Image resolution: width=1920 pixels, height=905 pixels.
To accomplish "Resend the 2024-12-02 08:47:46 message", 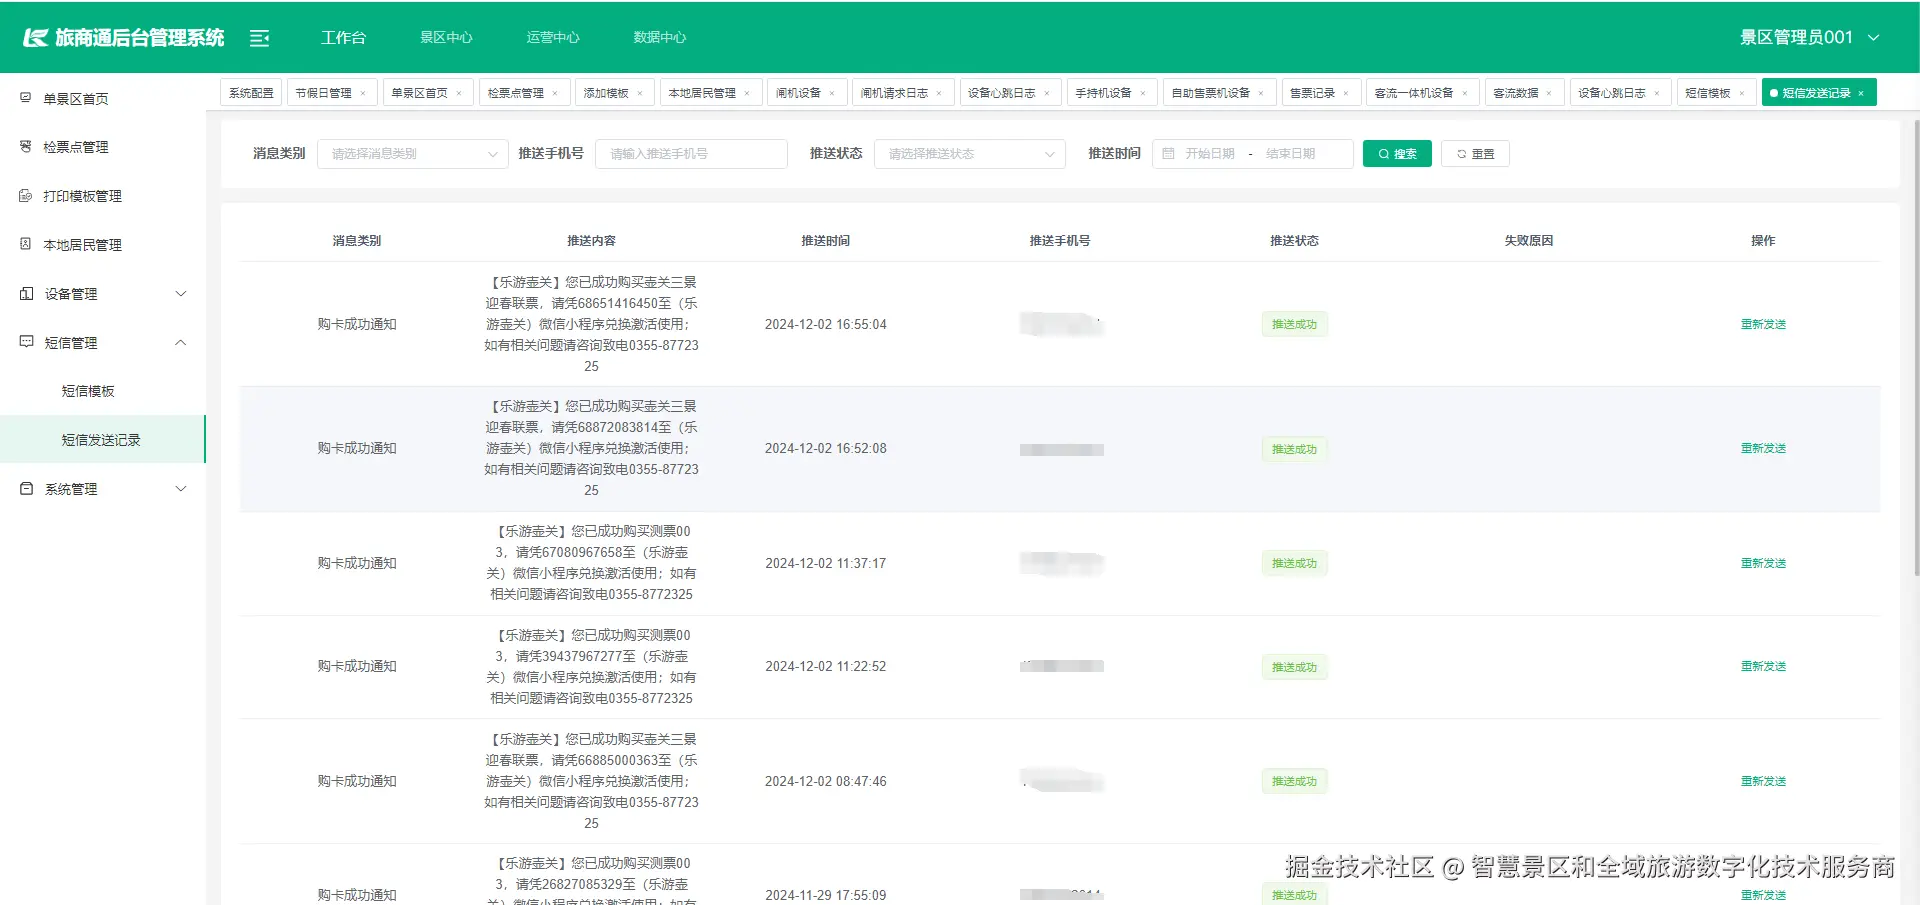I will coord(1763,781).
